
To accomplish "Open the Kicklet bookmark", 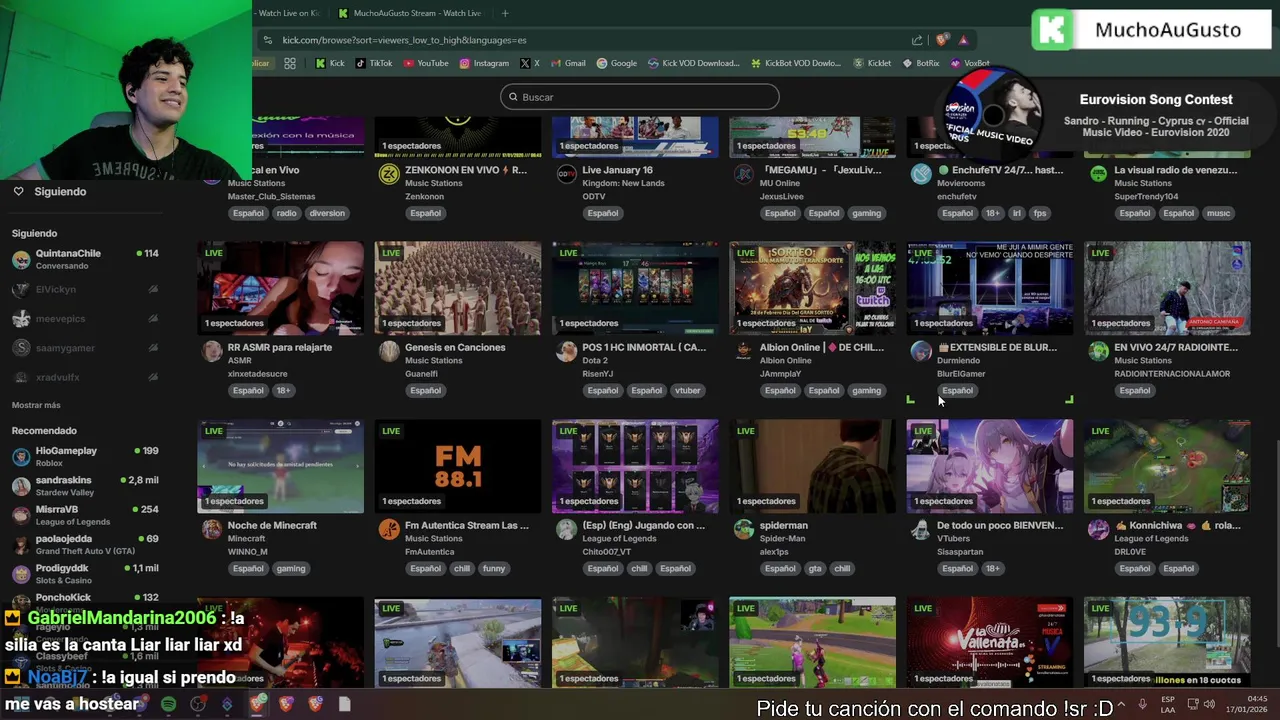I will [873, 63].
